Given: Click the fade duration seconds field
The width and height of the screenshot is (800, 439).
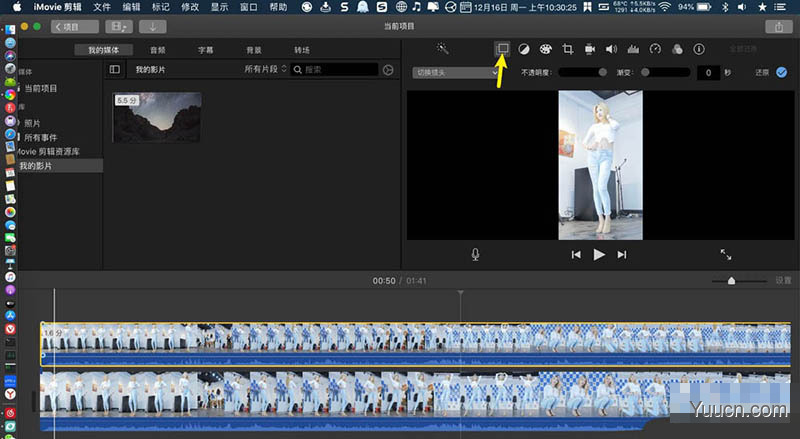Looking at the screenshot, I should click(708, 72).
